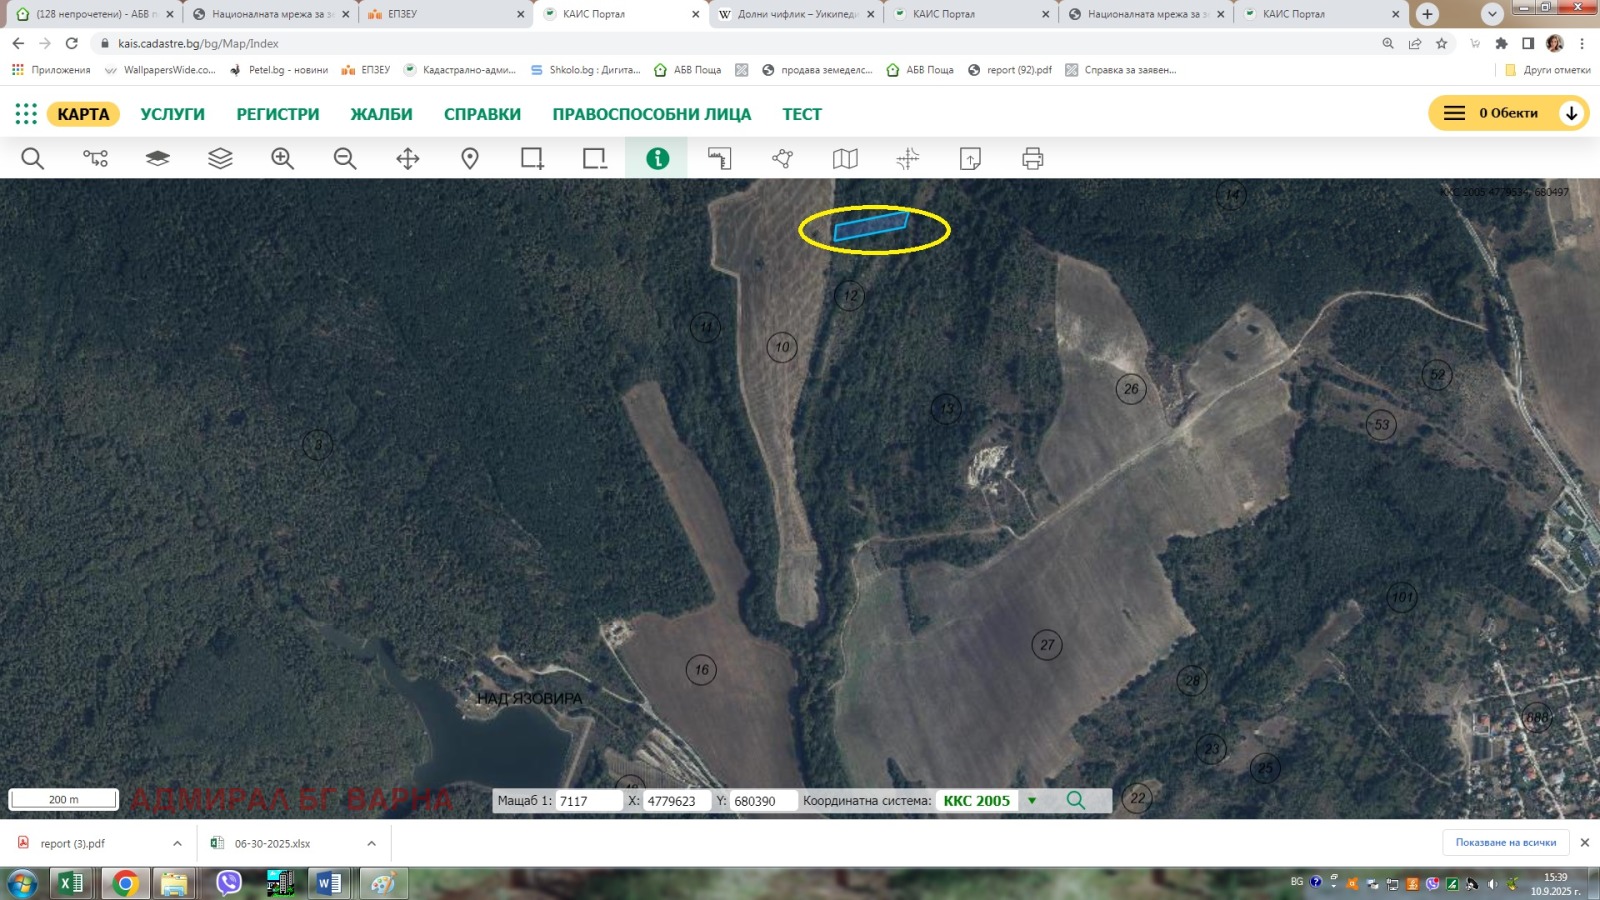
Task: Click the Мащаб scale input field
Action: (588, 801)
